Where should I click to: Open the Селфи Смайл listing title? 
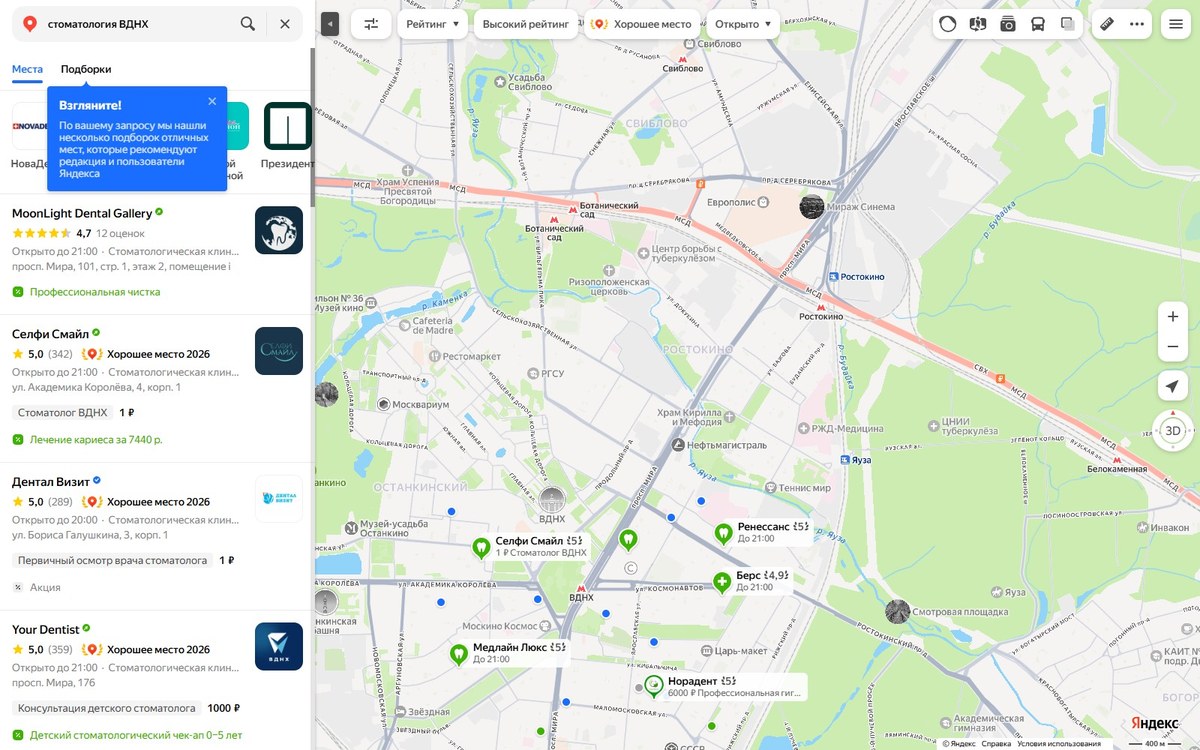pyautogui.click(x=50, y=334)
